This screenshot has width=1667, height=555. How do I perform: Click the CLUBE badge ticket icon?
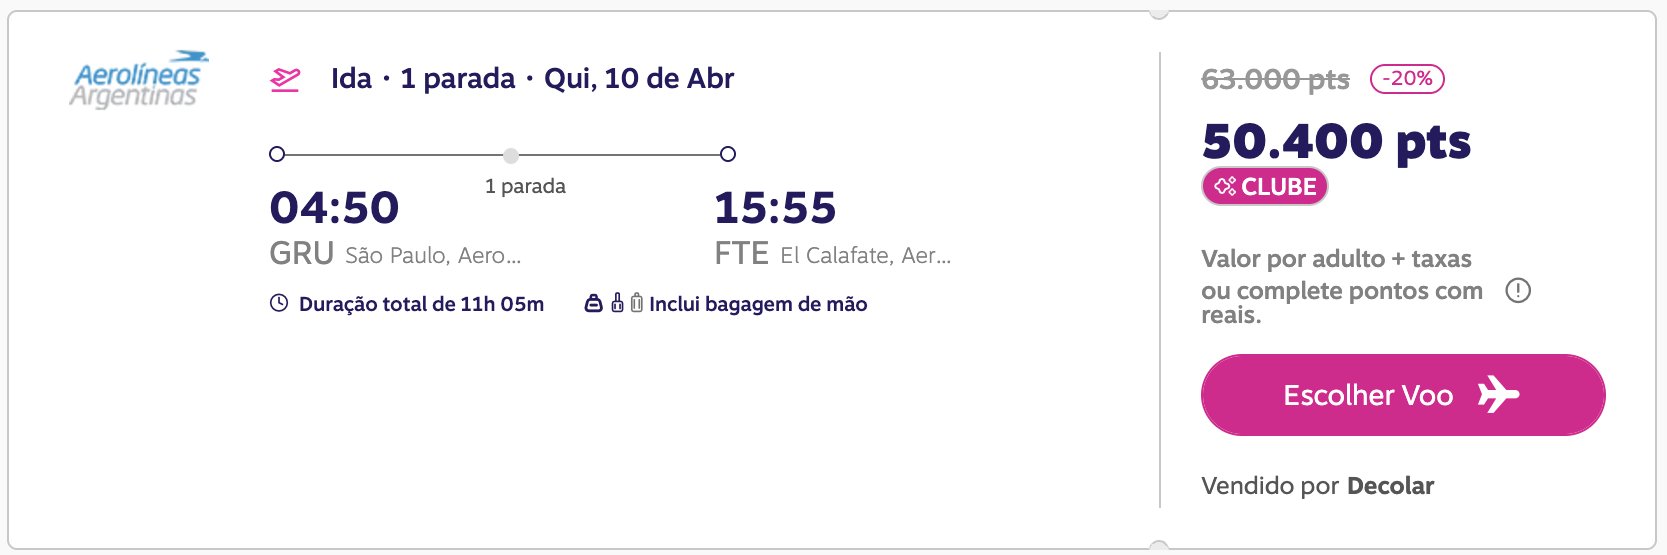tap(1225, 186)
